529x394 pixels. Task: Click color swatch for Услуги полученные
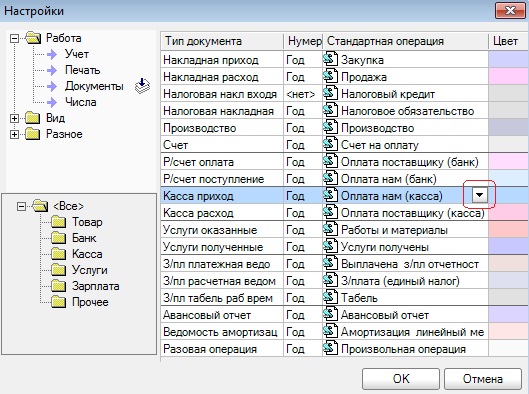[x=508, y=247]
